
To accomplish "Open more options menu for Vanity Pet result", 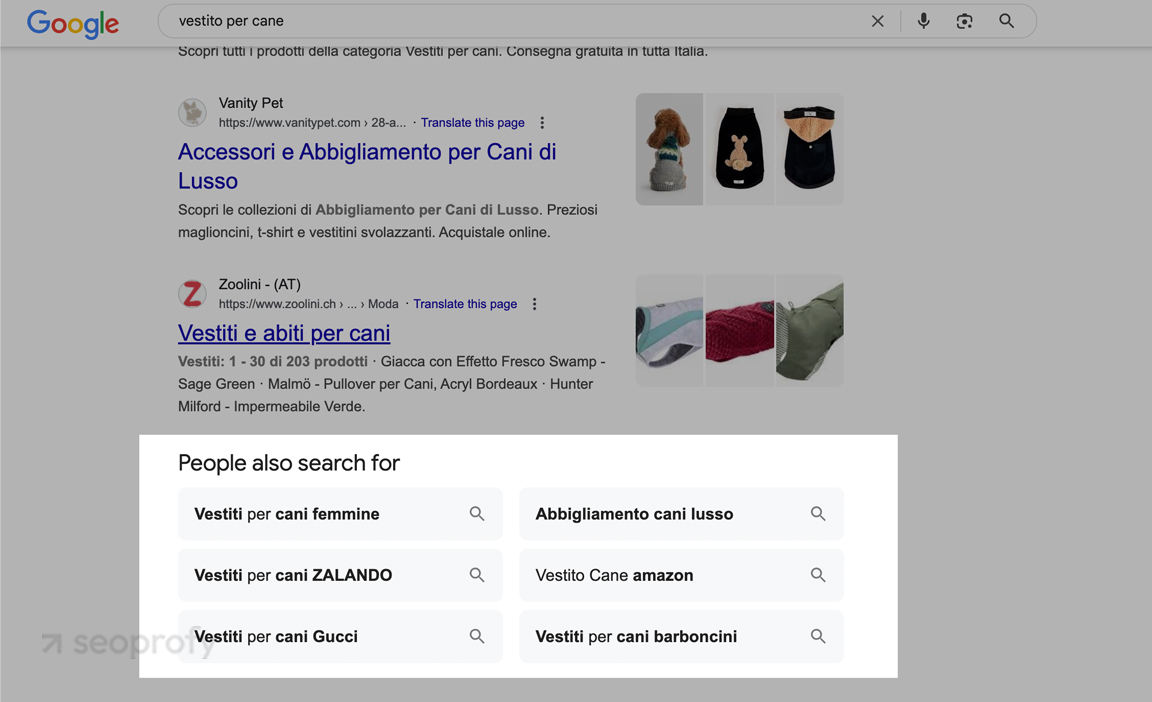I will tap(542, 123).
